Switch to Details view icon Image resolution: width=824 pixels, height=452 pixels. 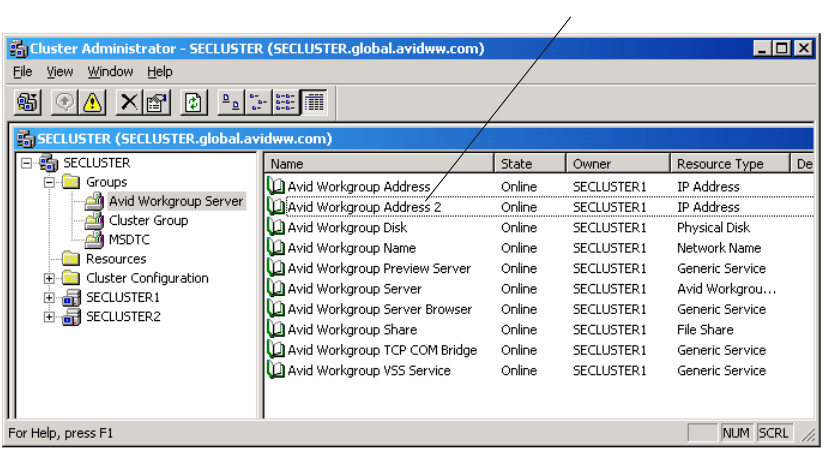click(314, 102)
